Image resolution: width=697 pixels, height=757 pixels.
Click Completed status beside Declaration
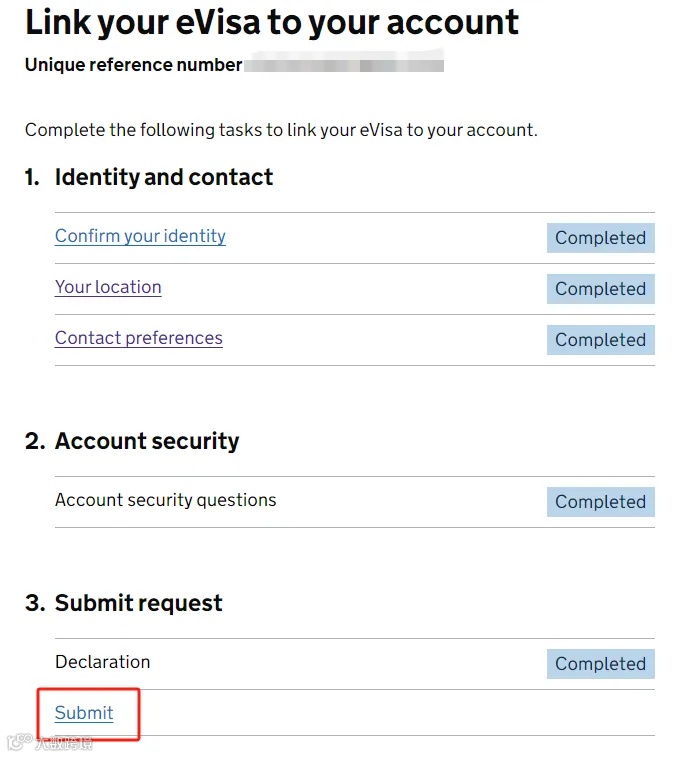tap(600, 664)
